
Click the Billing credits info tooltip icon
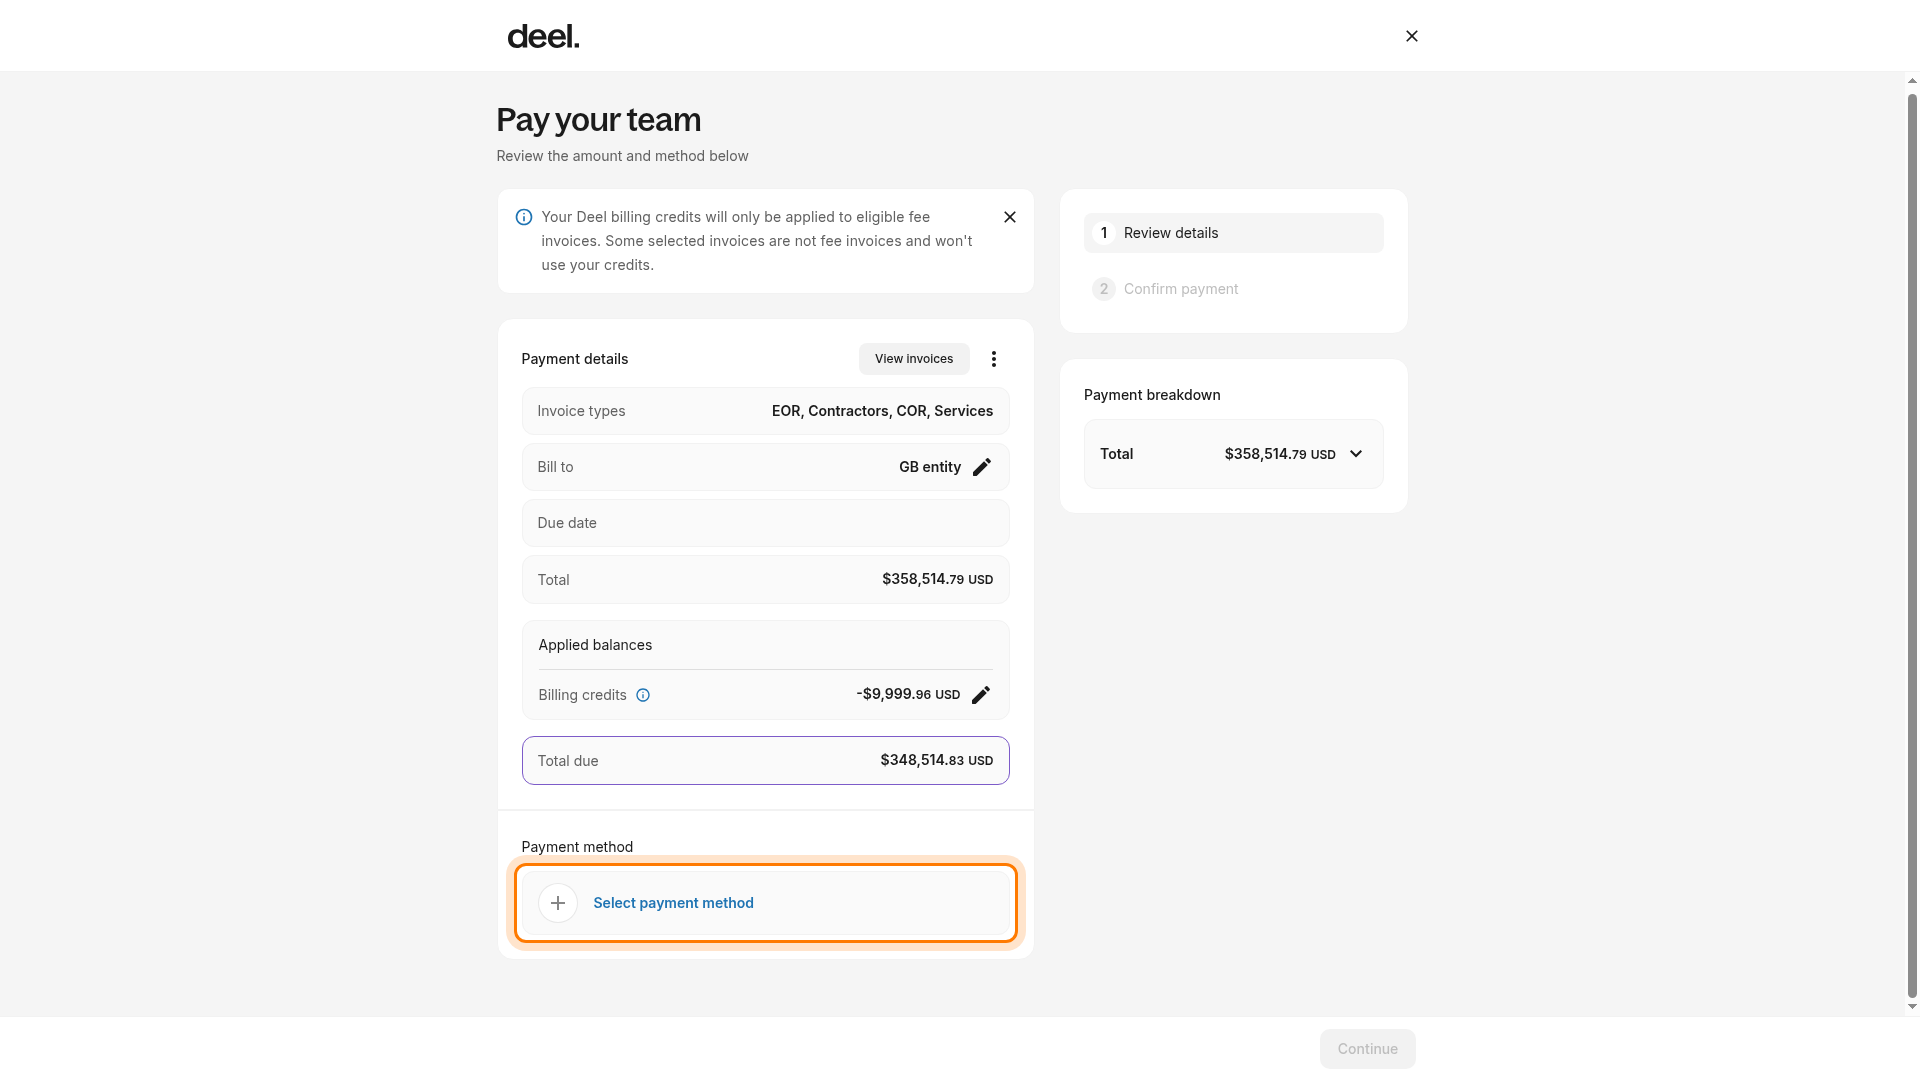[643, 695]
